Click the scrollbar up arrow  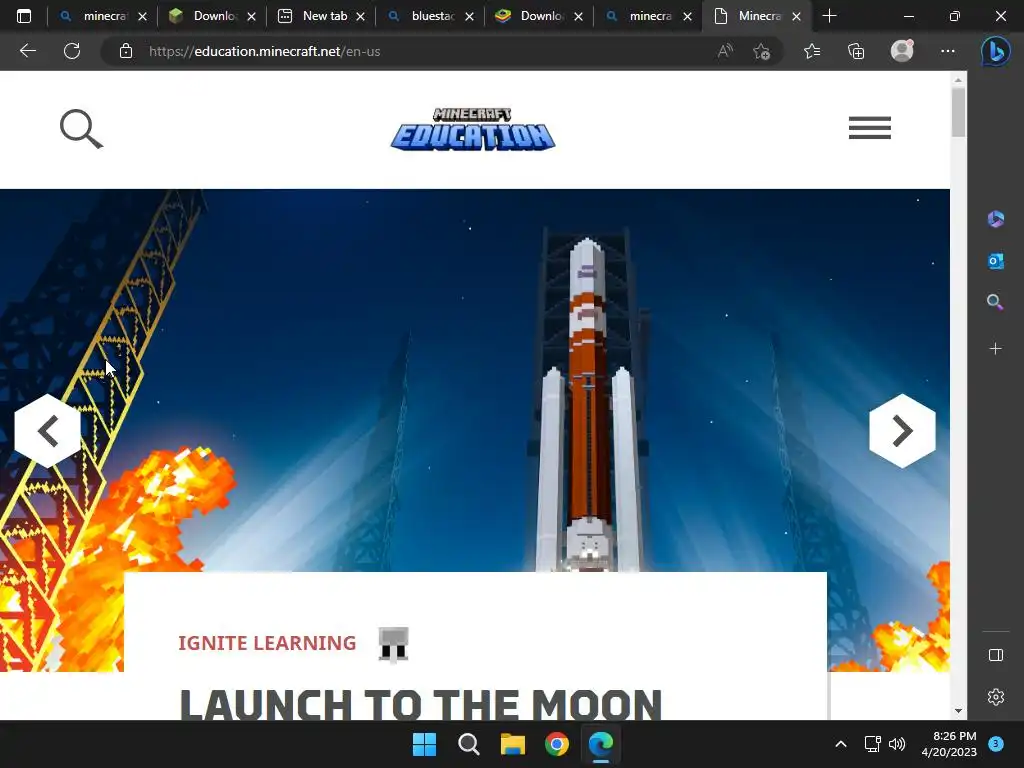[958, 80]
